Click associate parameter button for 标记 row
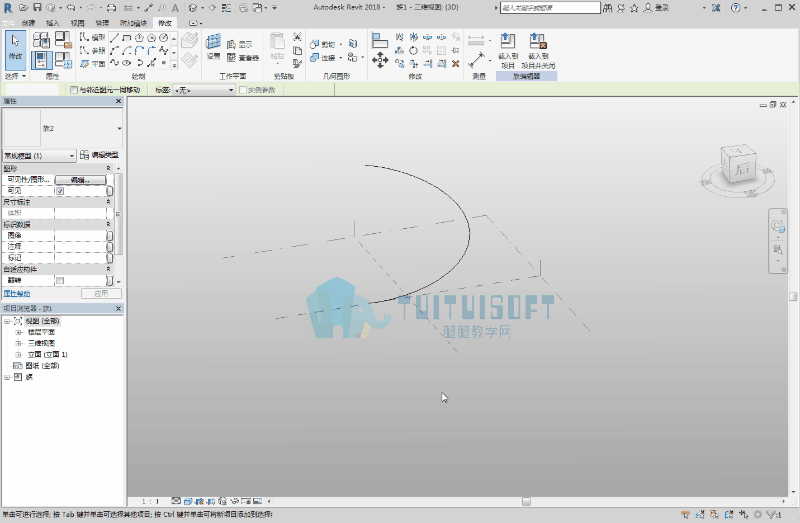The width and height of the screenshot is (800, 523). [x=109, y=258]
